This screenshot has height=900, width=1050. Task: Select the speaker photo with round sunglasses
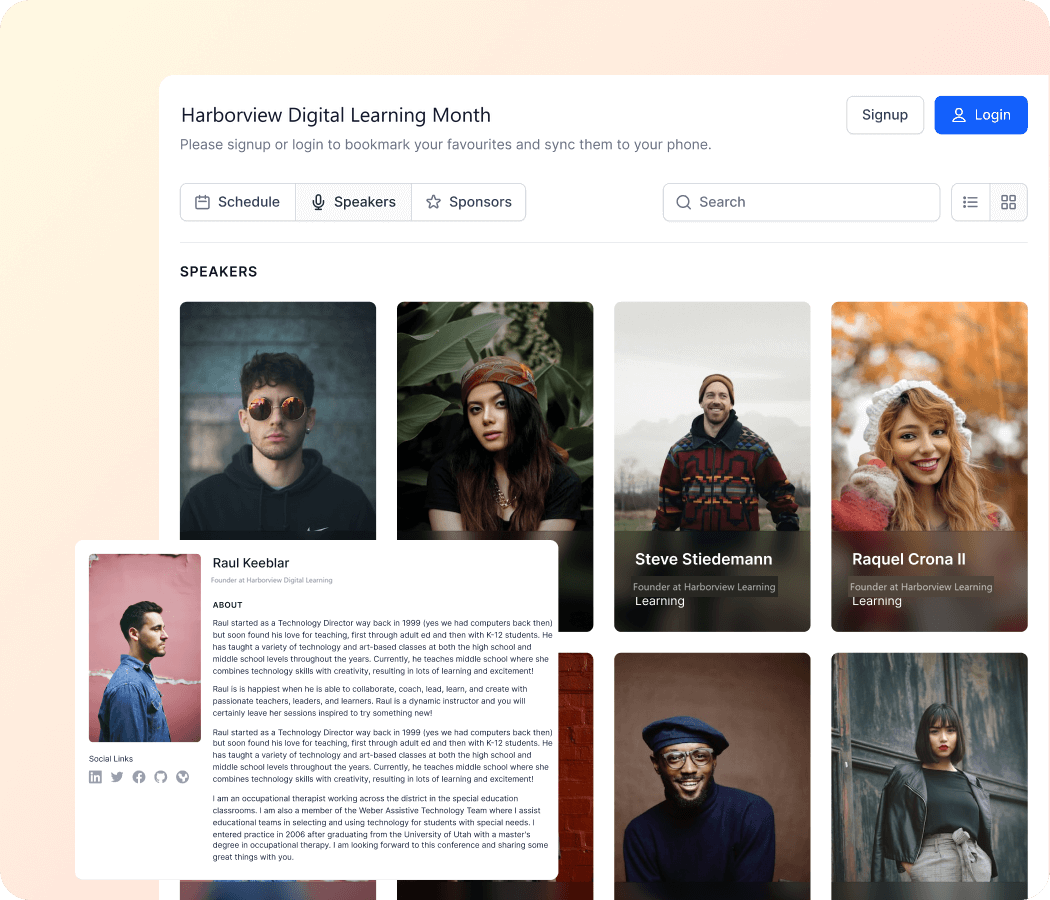pyautogui.click(x=278, y=421)
